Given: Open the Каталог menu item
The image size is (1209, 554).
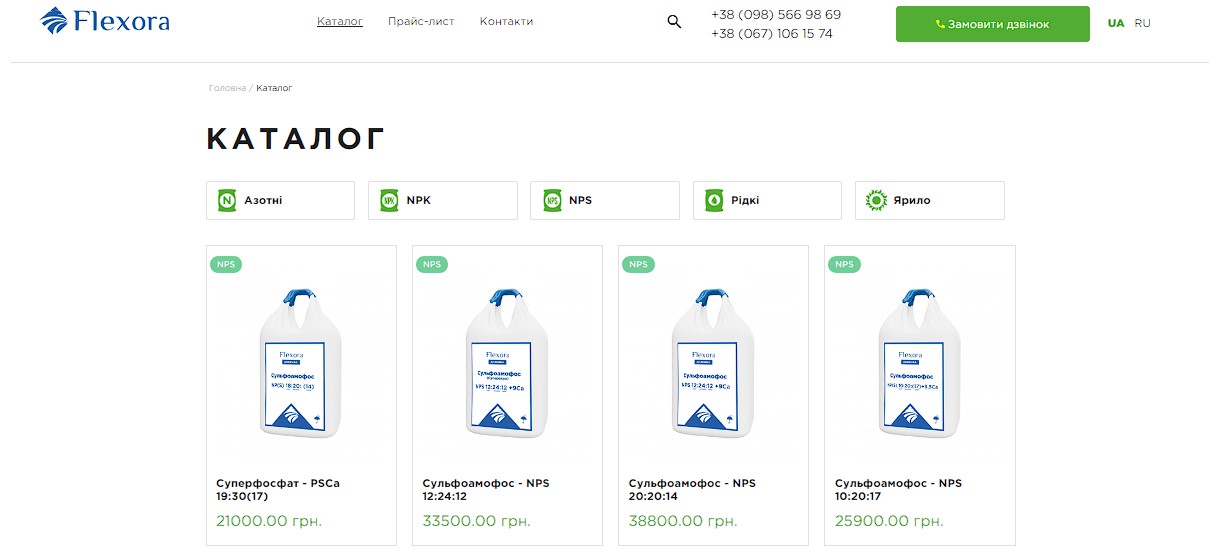Looking at the screenshot, I should pyautogui.click(x=340, y=22).
